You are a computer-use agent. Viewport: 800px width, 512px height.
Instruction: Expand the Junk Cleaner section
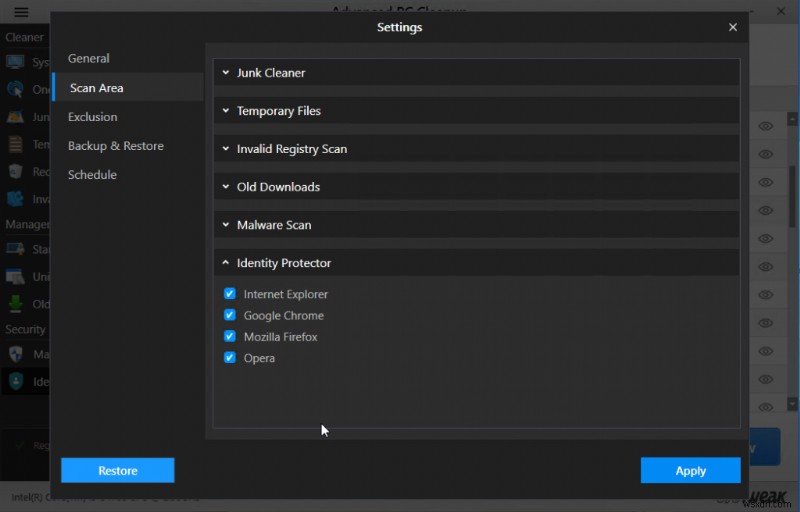(477, 73)
